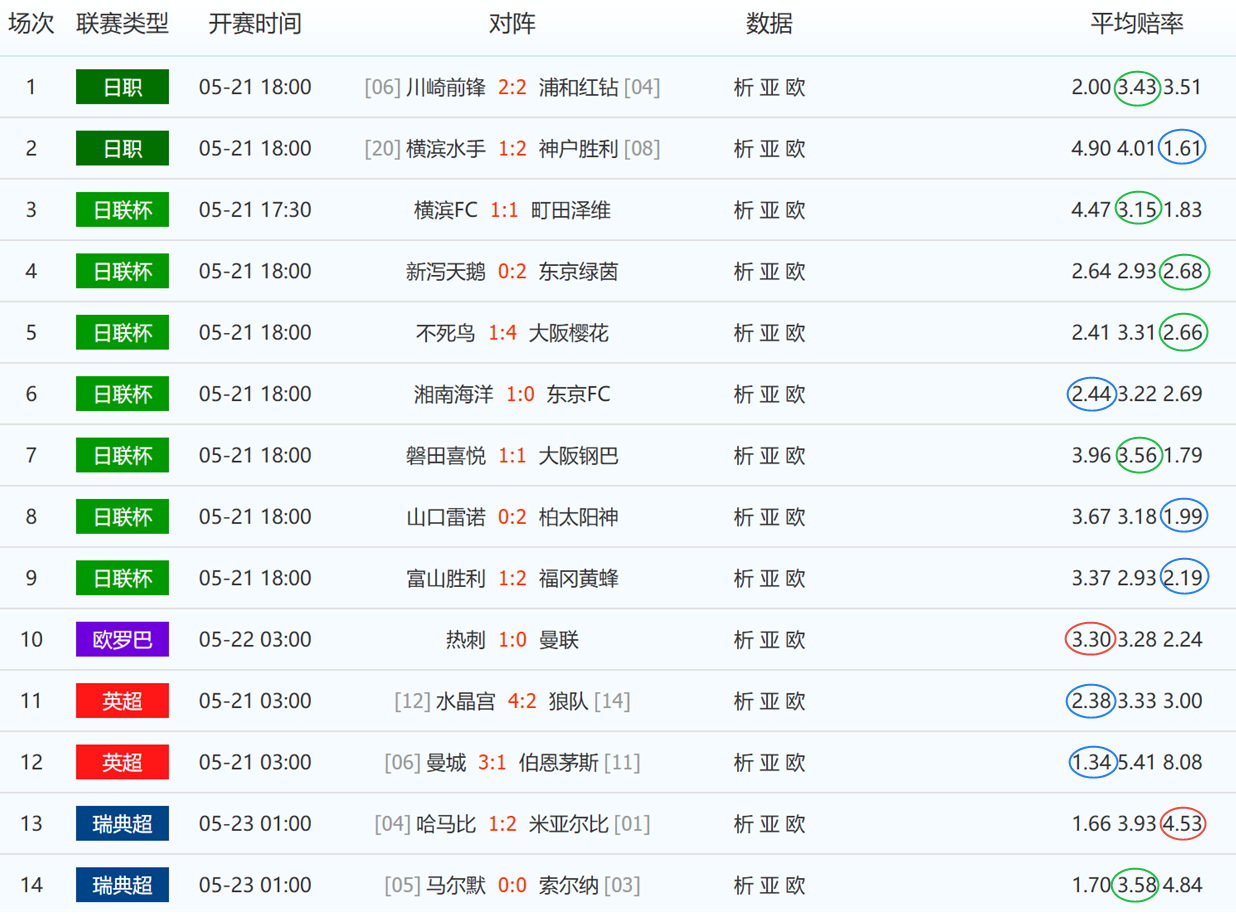Select team name 川崎前锋

(x=446, y=88)
